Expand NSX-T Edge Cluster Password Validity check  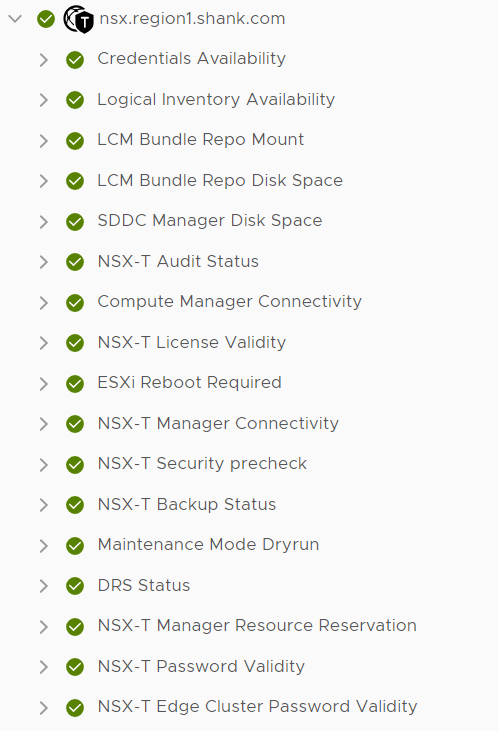pyautogui.click(x=44, y=708)
